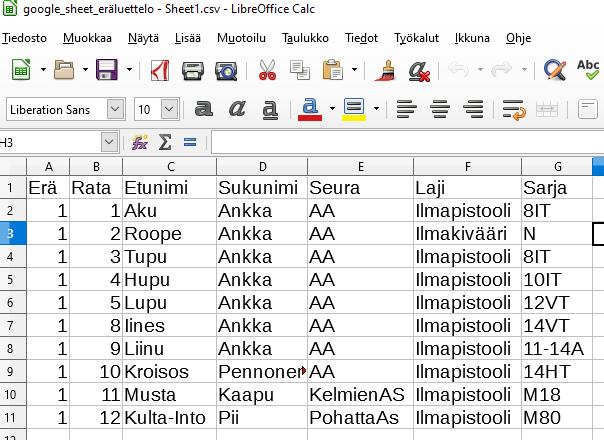Viewport: 604px width, 440px height.
Task: Open the font size dropdown
Action: (x=169, y=109)
